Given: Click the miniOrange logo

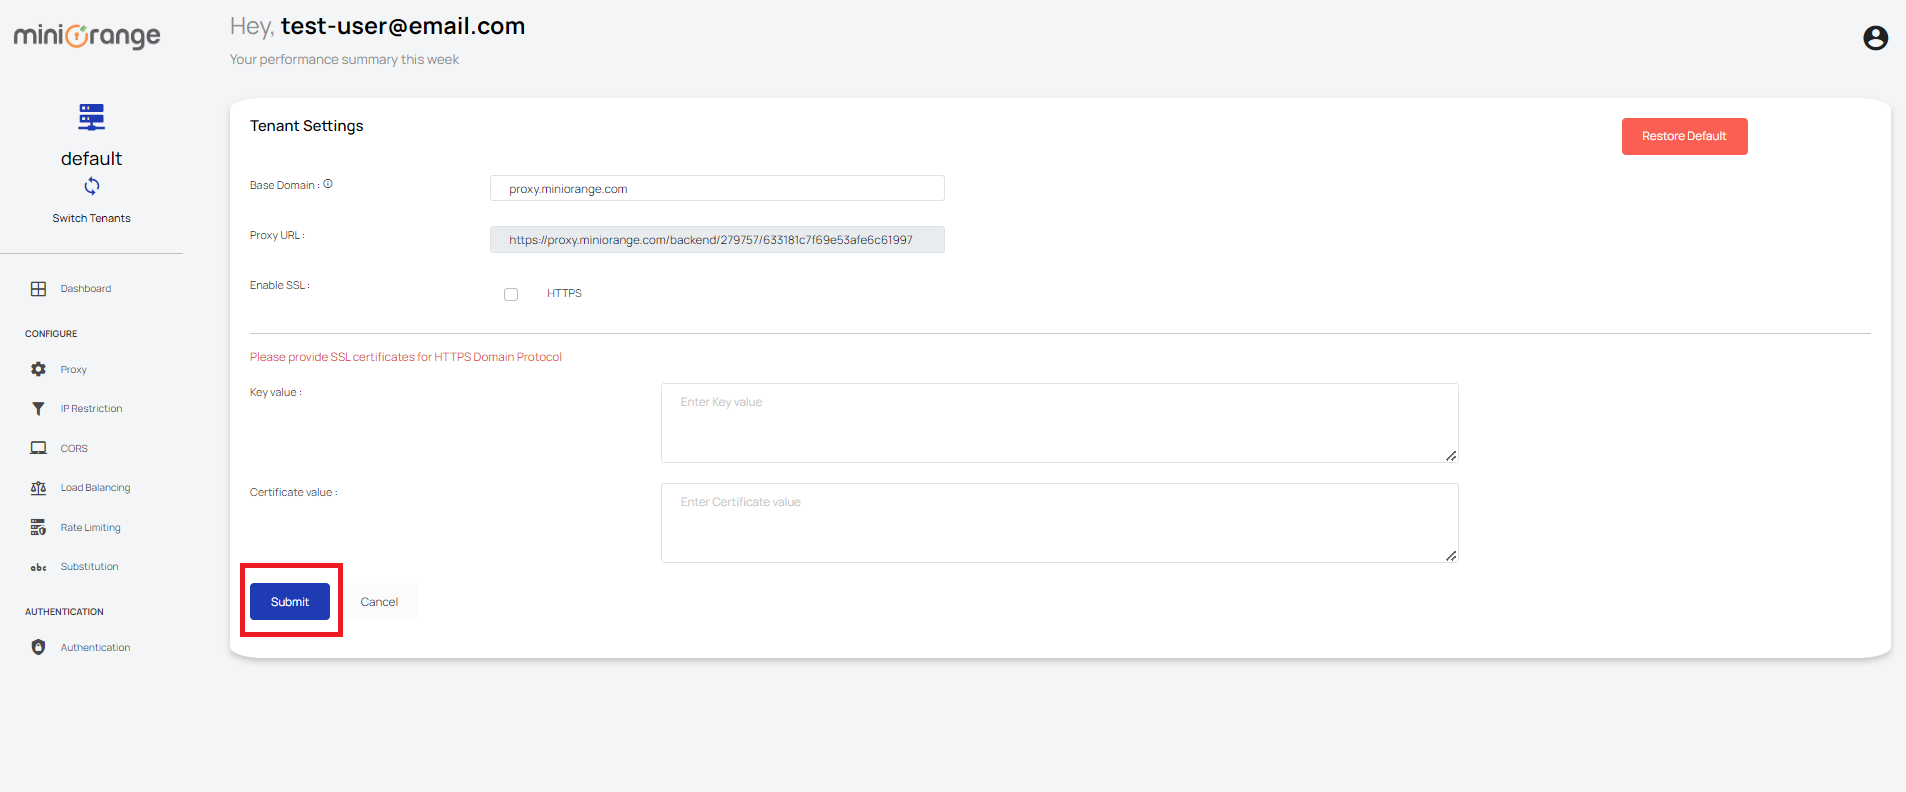Looking at the screenshot, I should pyautogui.click(x=87, y=36).
